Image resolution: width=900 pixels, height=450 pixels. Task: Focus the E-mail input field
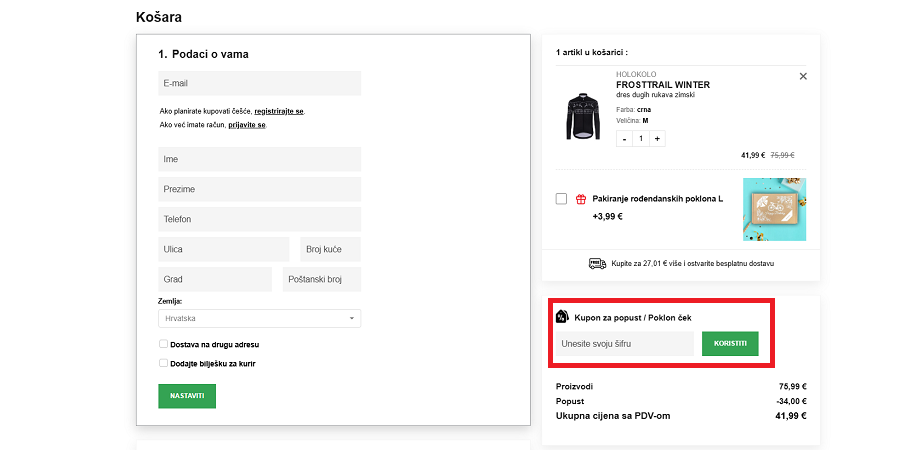[259, 84]
